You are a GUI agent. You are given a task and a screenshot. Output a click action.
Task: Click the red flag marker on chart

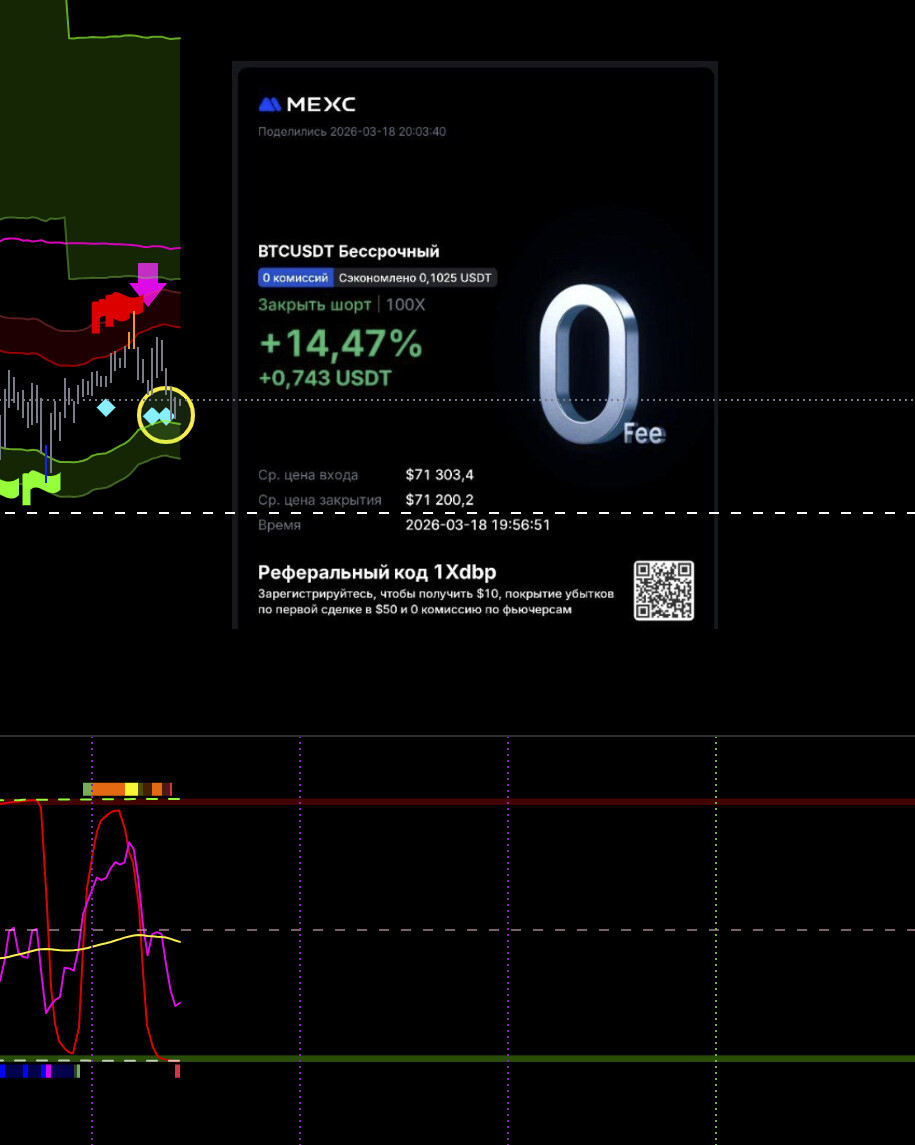click(114, 310)
